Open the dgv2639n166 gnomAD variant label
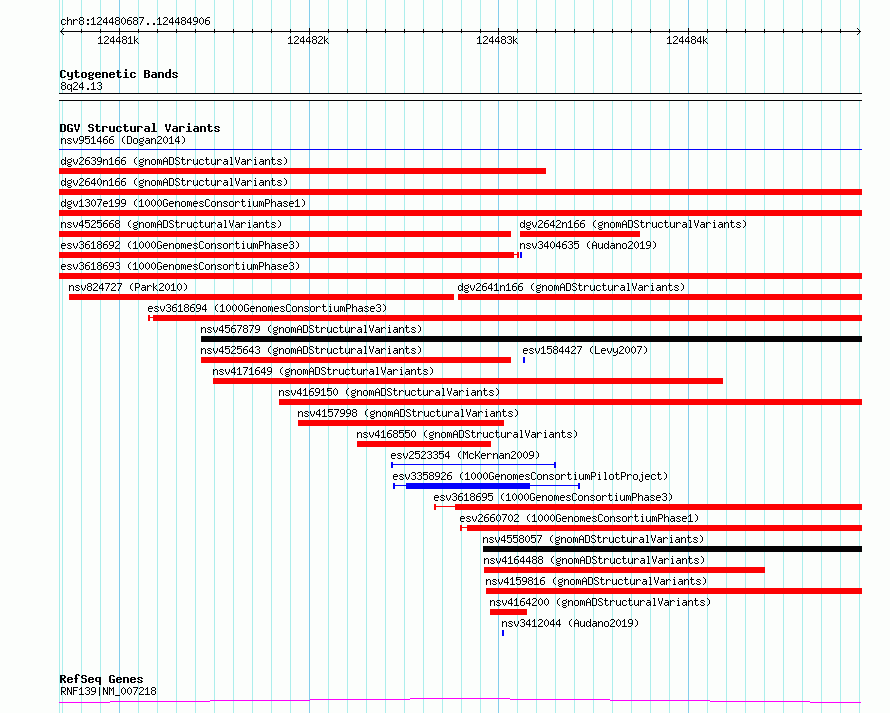This screenshot has height=713, width=890. 174,161
